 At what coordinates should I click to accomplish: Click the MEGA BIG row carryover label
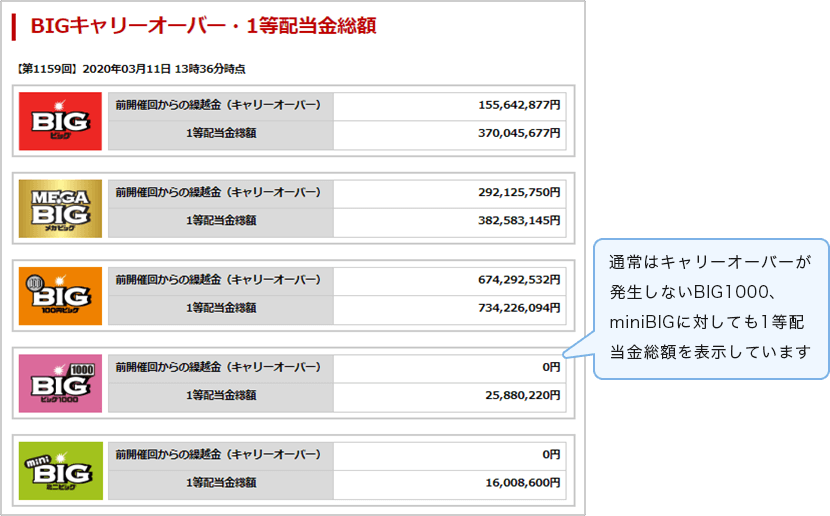[221, 194]
